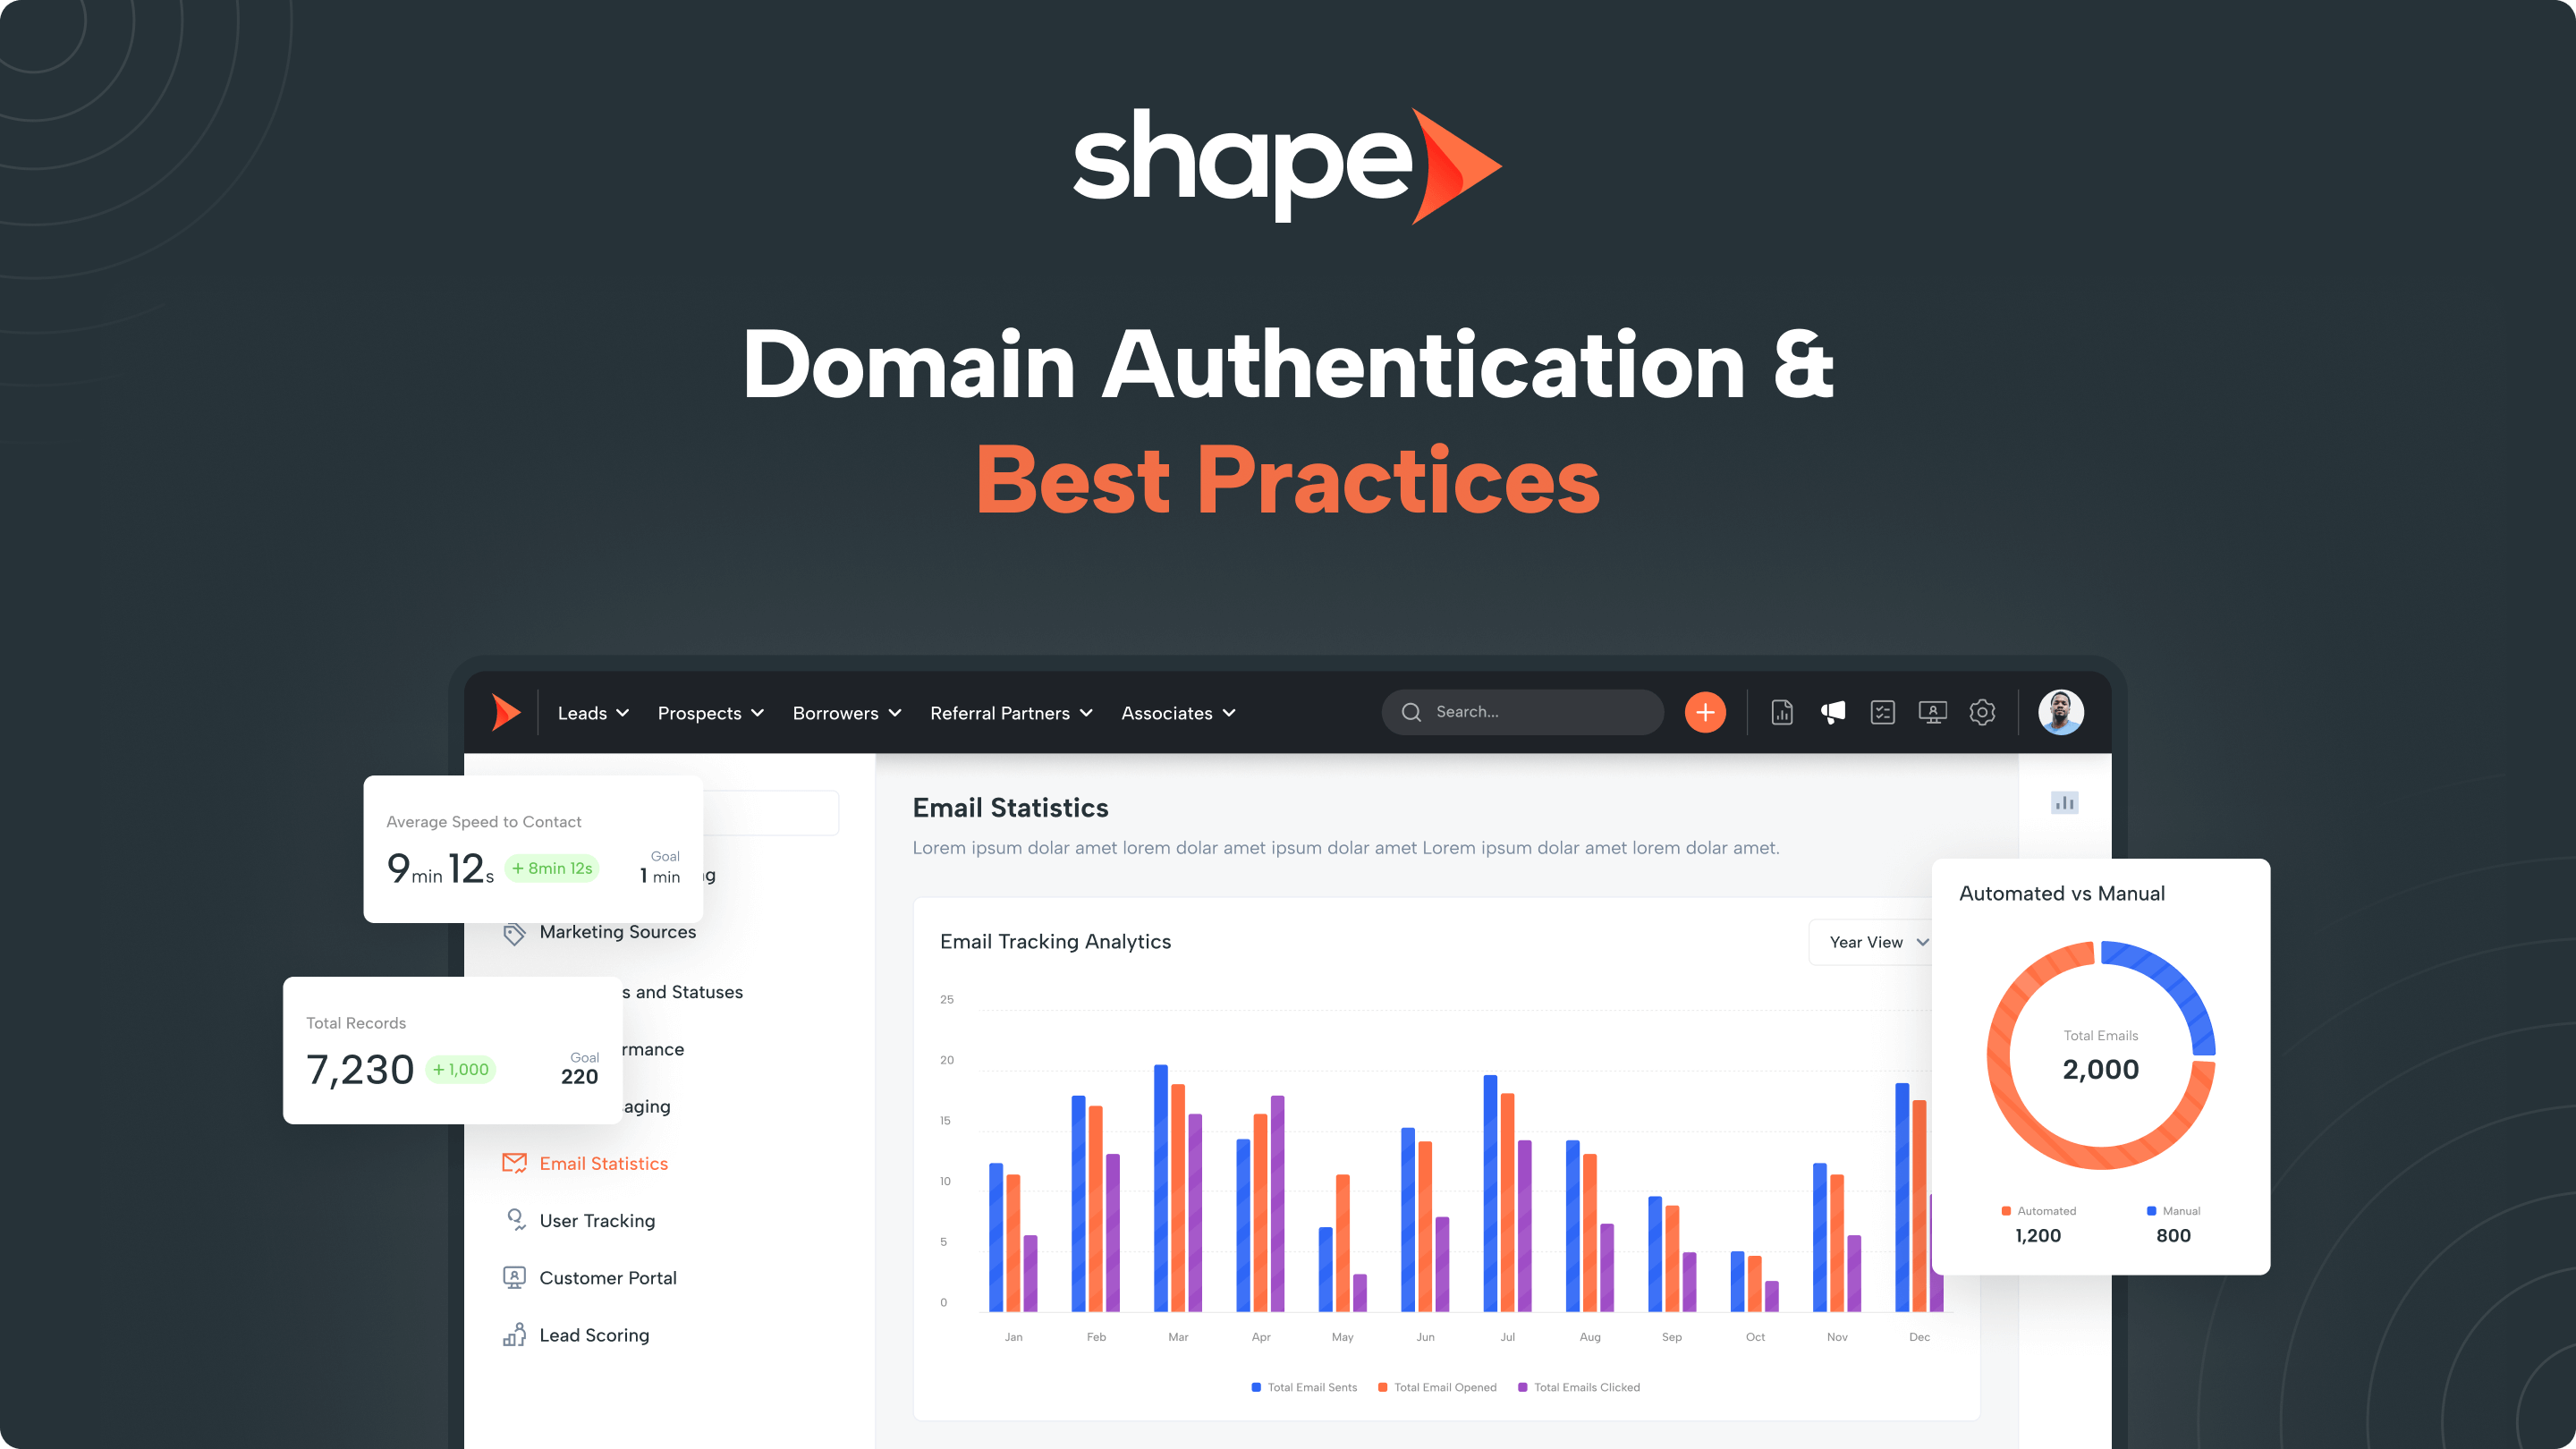This screenshot has height=1449, width=2576.
Task: Select Marketing Sources from sidebar menu
Action: pos(617,930)
